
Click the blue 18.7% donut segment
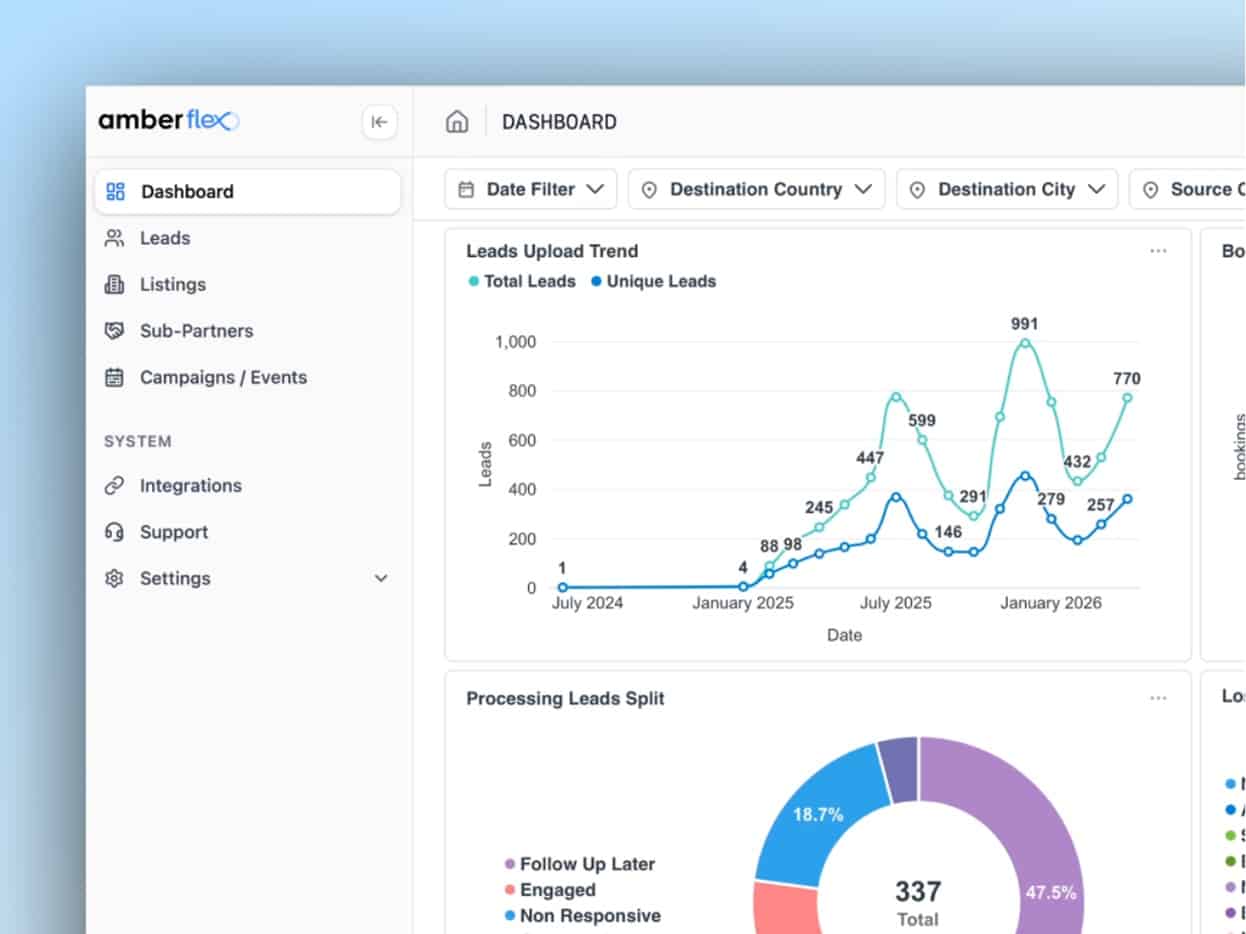tap(820, 815)
